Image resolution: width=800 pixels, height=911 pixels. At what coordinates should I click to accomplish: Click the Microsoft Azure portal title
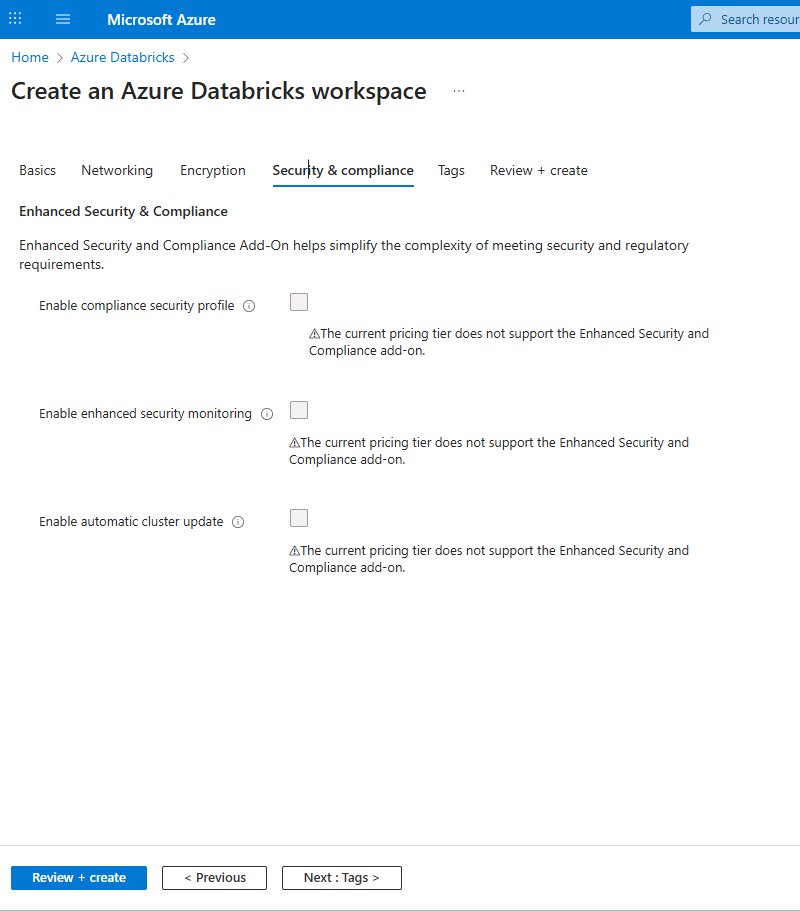coord(162,20)
